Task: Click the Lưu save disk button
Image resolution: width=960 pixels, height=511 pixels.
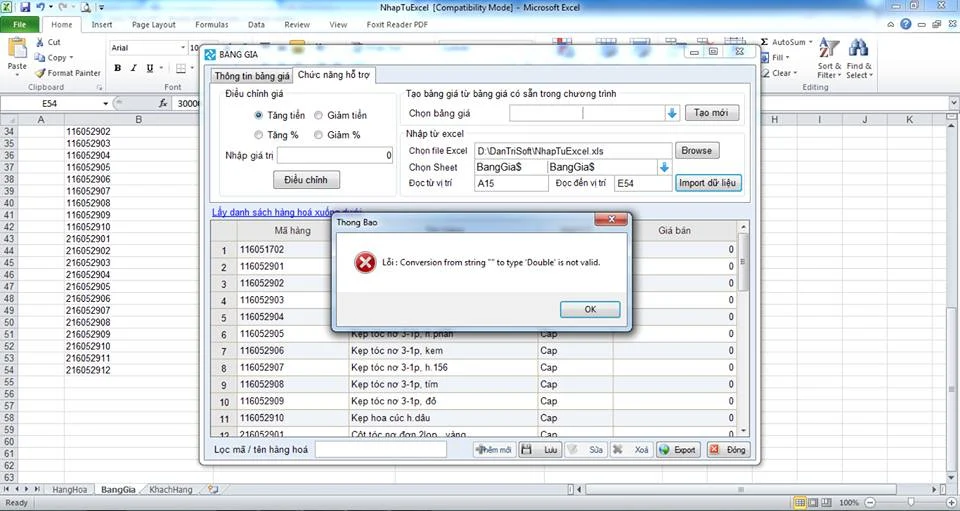Action: click(x=539, y=450)
